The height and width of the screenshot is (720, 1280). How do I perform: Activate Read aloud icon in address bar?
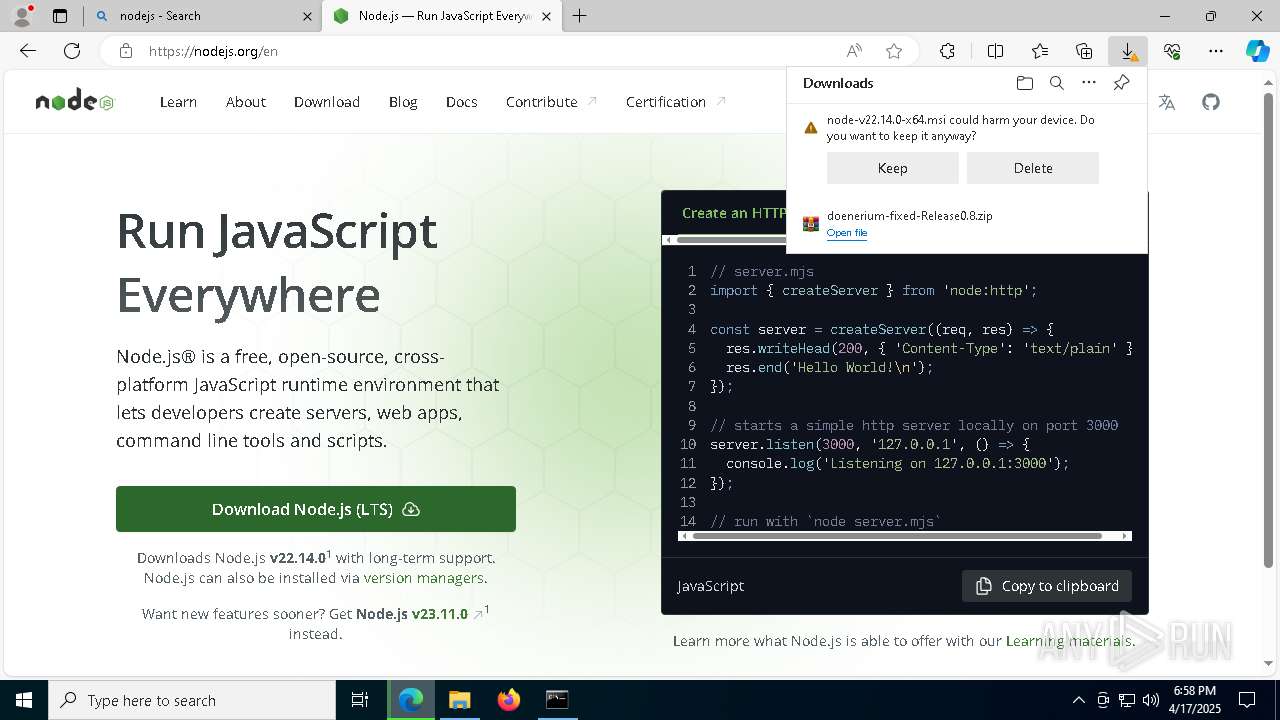click(x=854, y=51)
